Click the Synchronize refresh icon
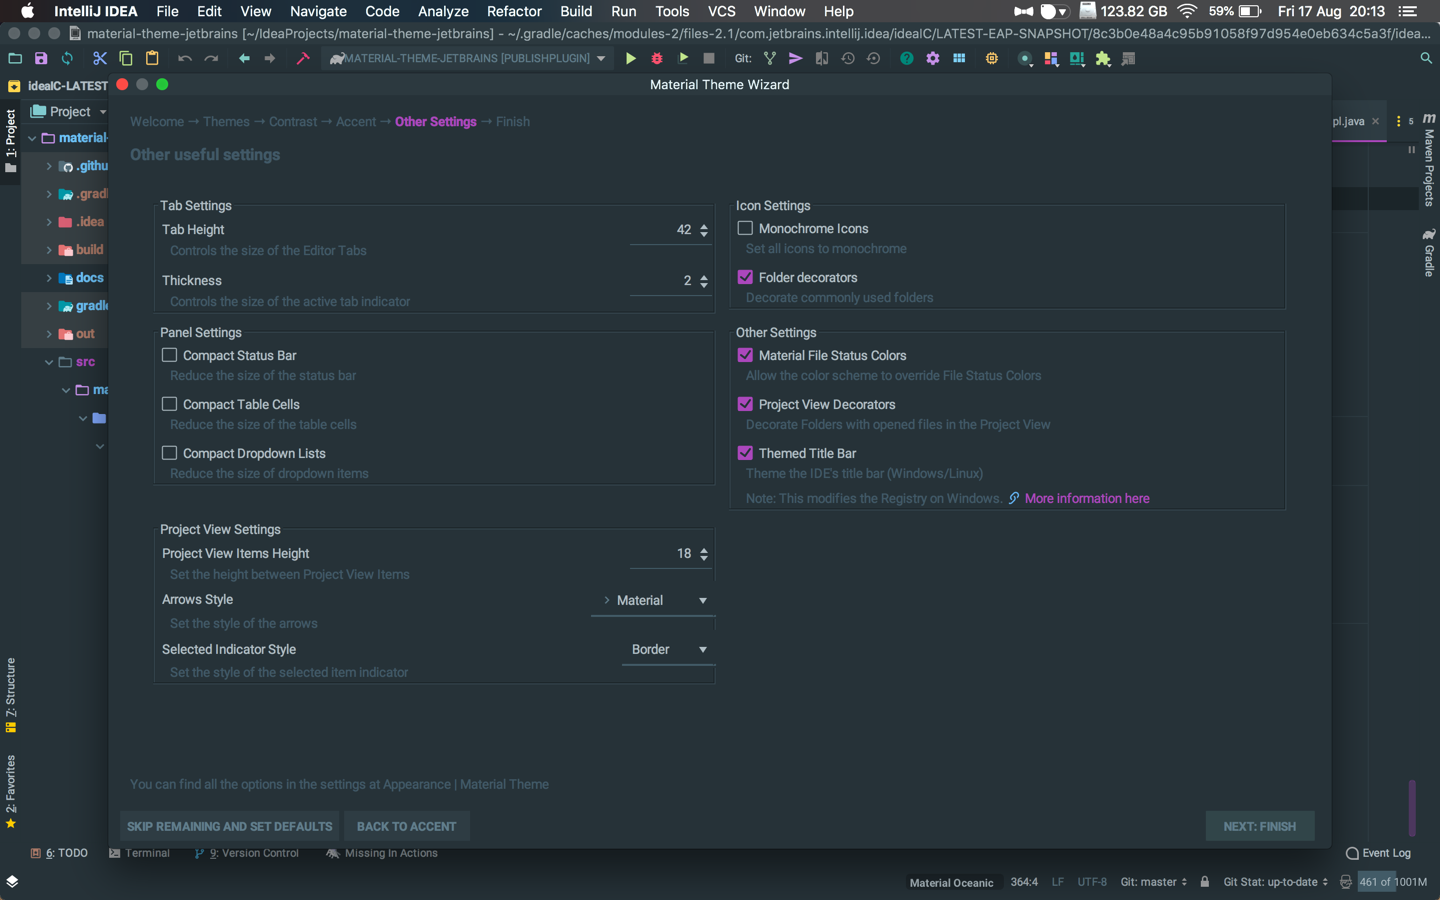 pyautogui.click(x=67, y=59)
